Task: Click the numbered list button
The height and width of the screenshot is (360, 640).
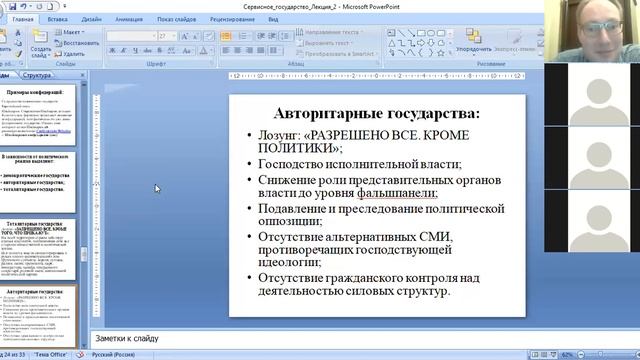Action: point(243,36)
